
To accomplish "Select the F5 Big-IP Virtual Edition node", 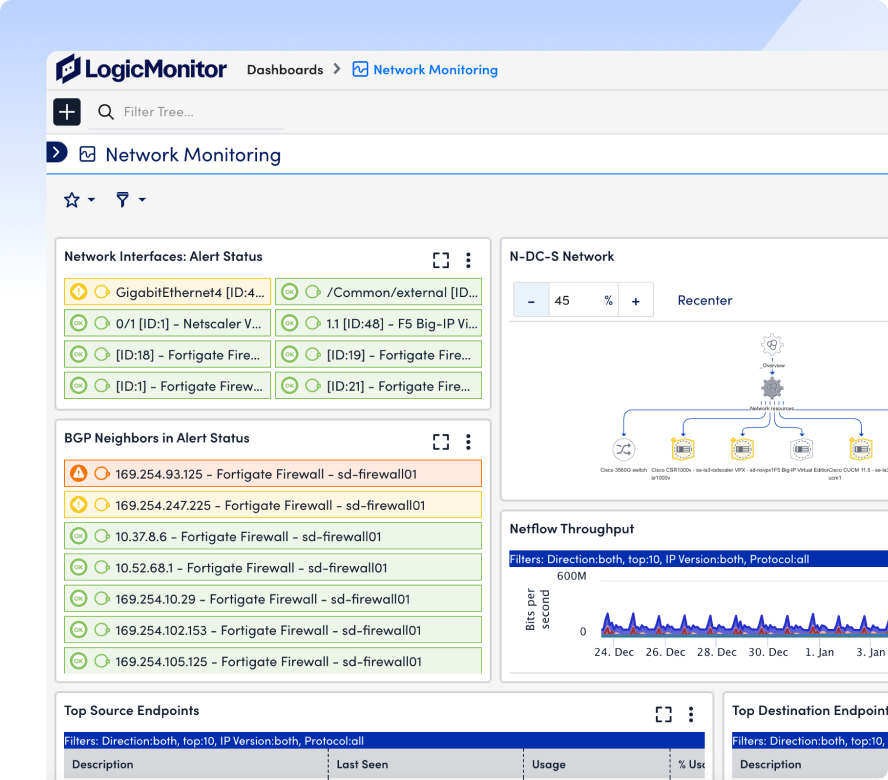I will coord(801,450).
